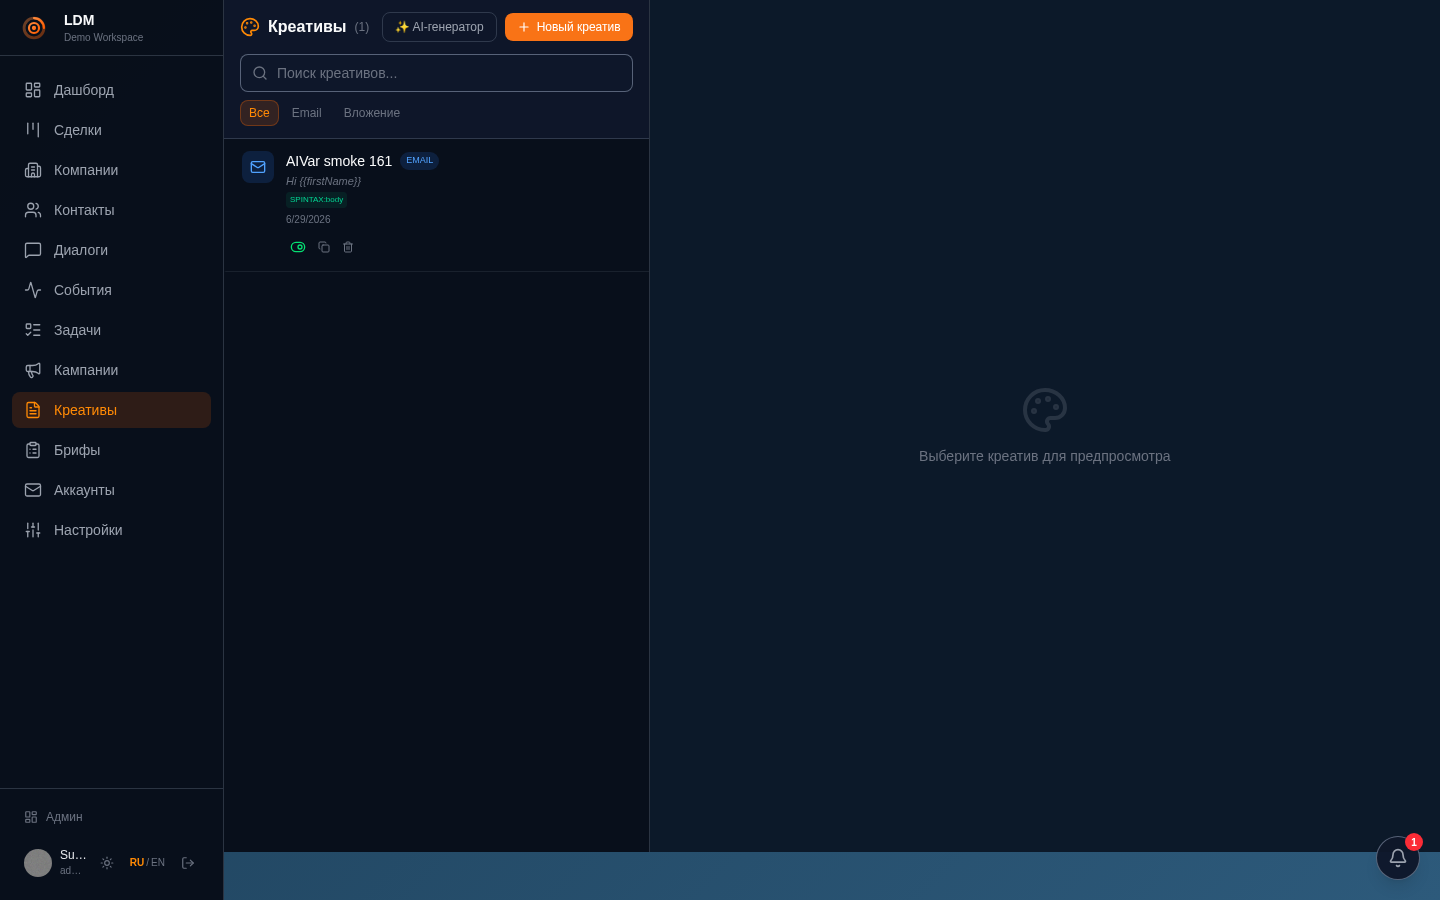This screenshot has width=1440, height=900.
Task: Duplicate the AIVar smoke 161 creative
Action: (x=324, y=247)
